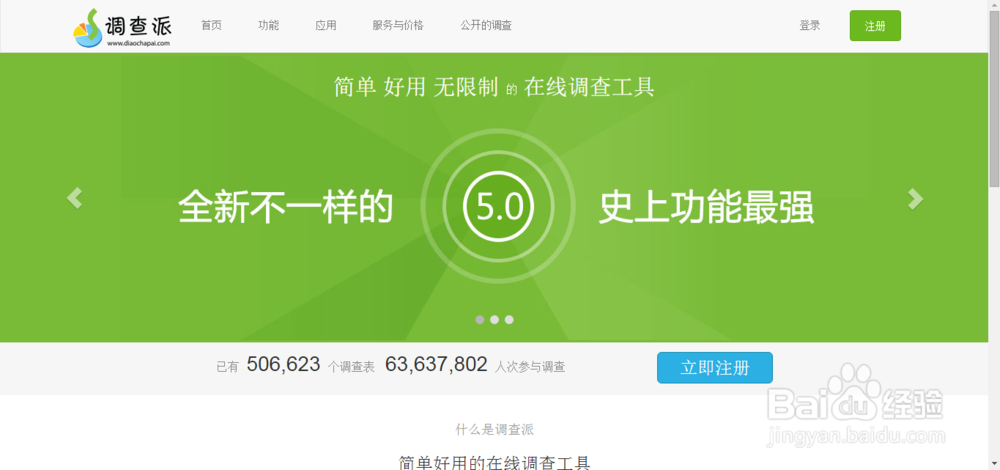Open the 服务与价格 menu item
Screen dimensions: 1000x470
click(398, 26)
